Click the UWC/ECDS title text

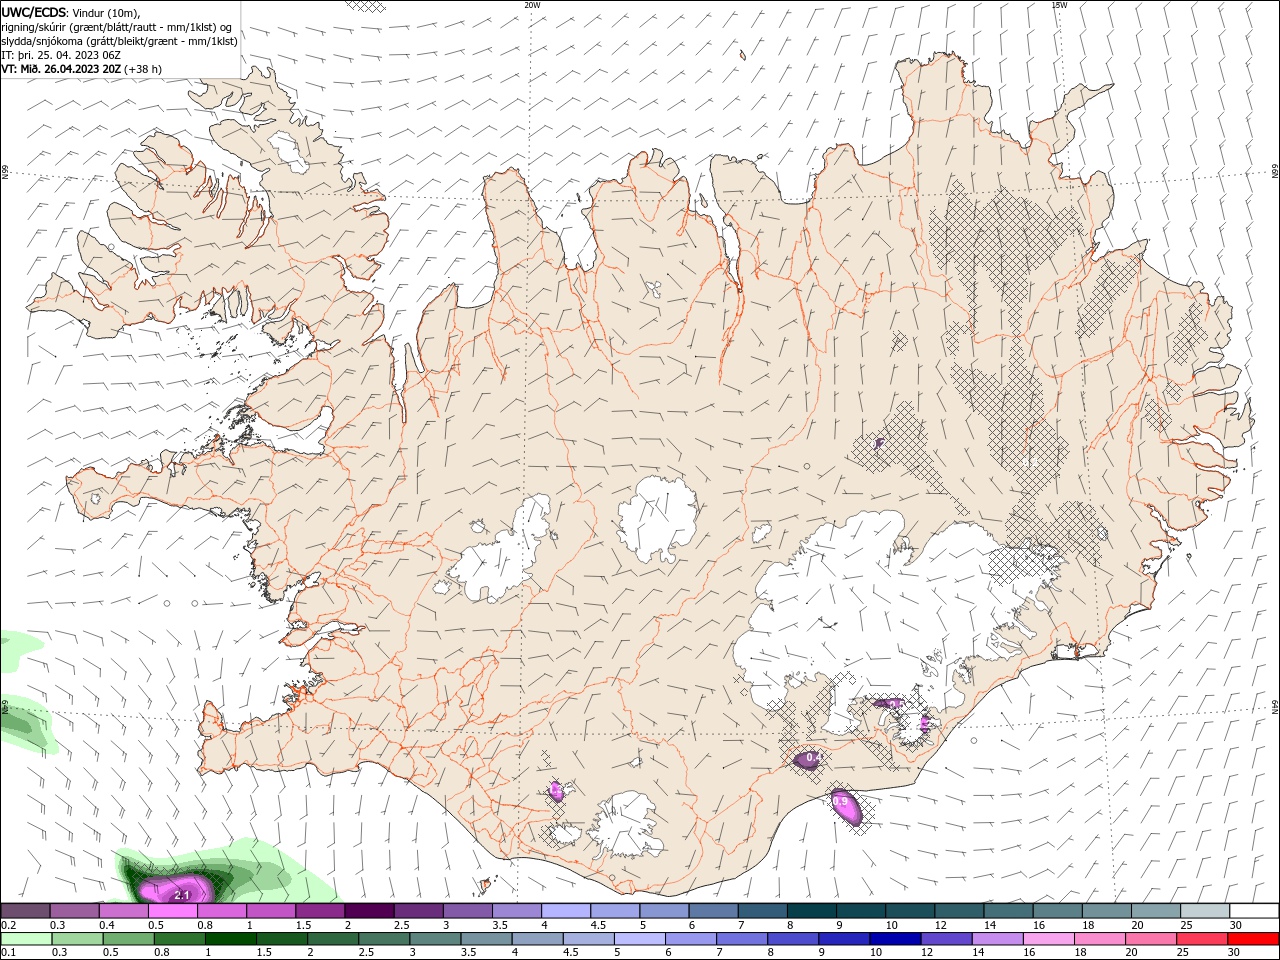pyautogui.click(x=34, y=12)
